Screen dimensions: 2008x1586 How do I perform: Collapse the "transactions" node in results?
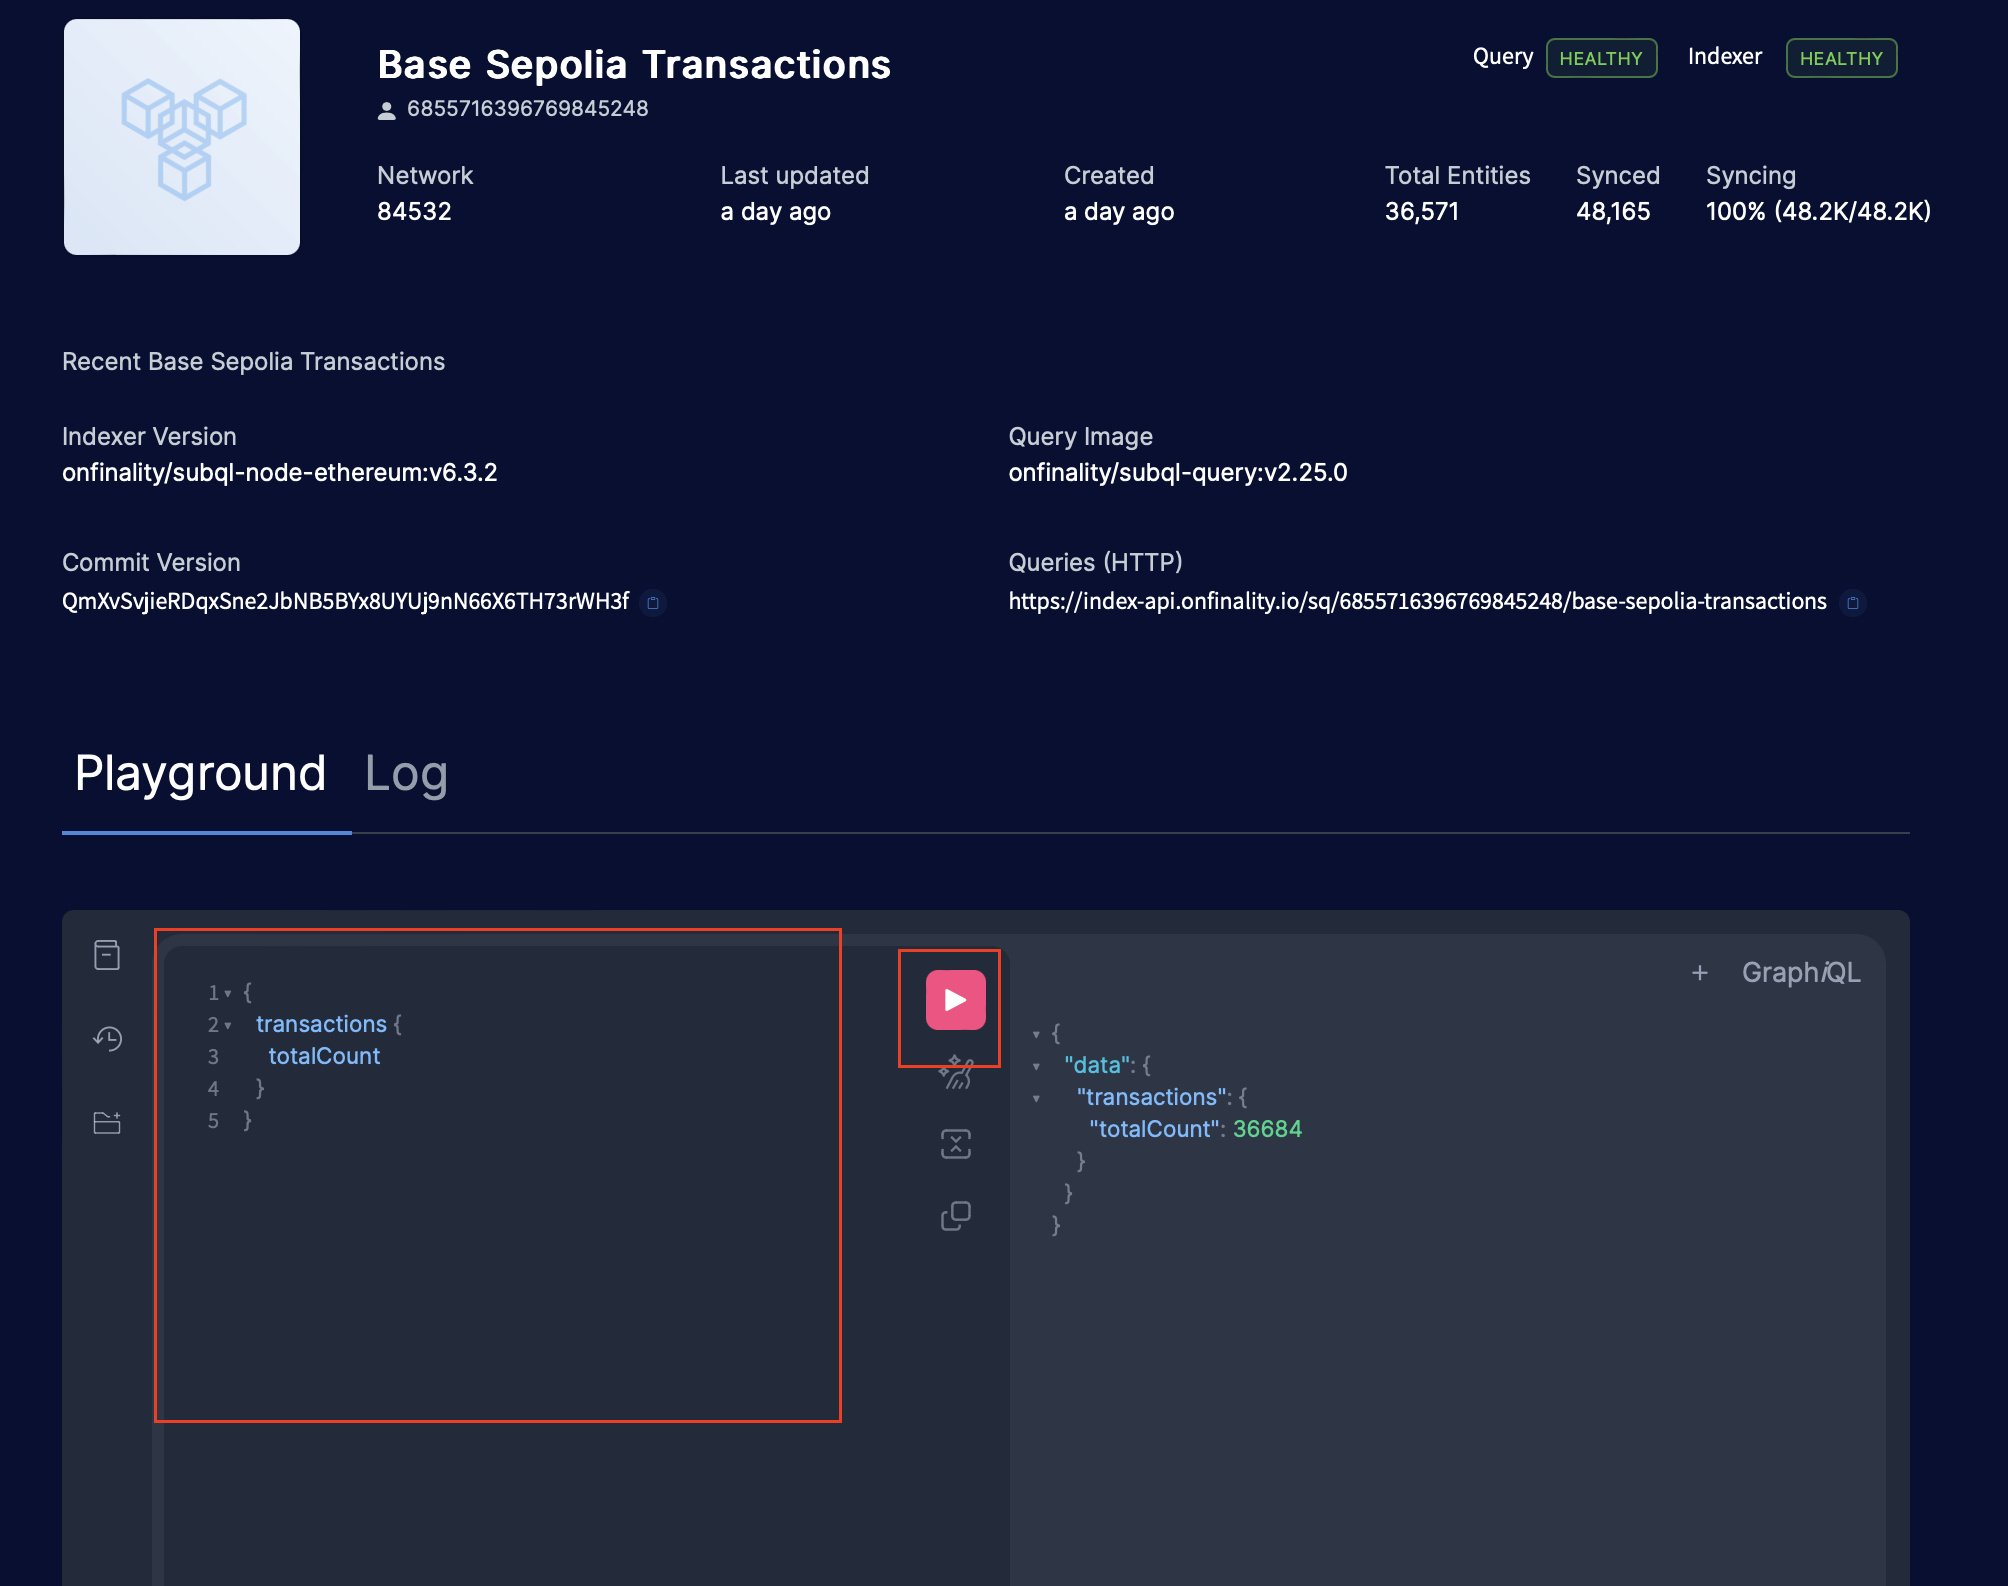point(1037,1099)
